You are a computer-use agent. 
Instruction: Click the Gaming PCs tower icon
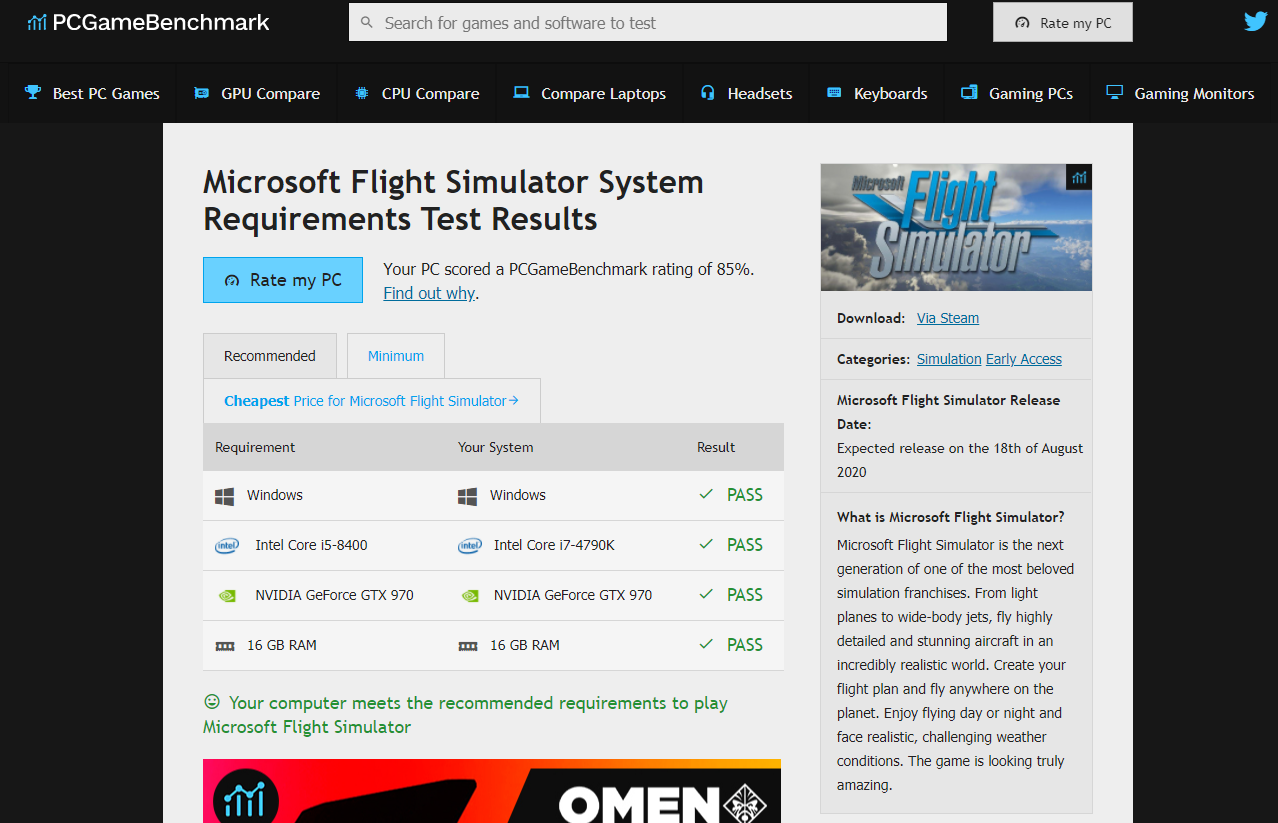(x=969, y=93)
